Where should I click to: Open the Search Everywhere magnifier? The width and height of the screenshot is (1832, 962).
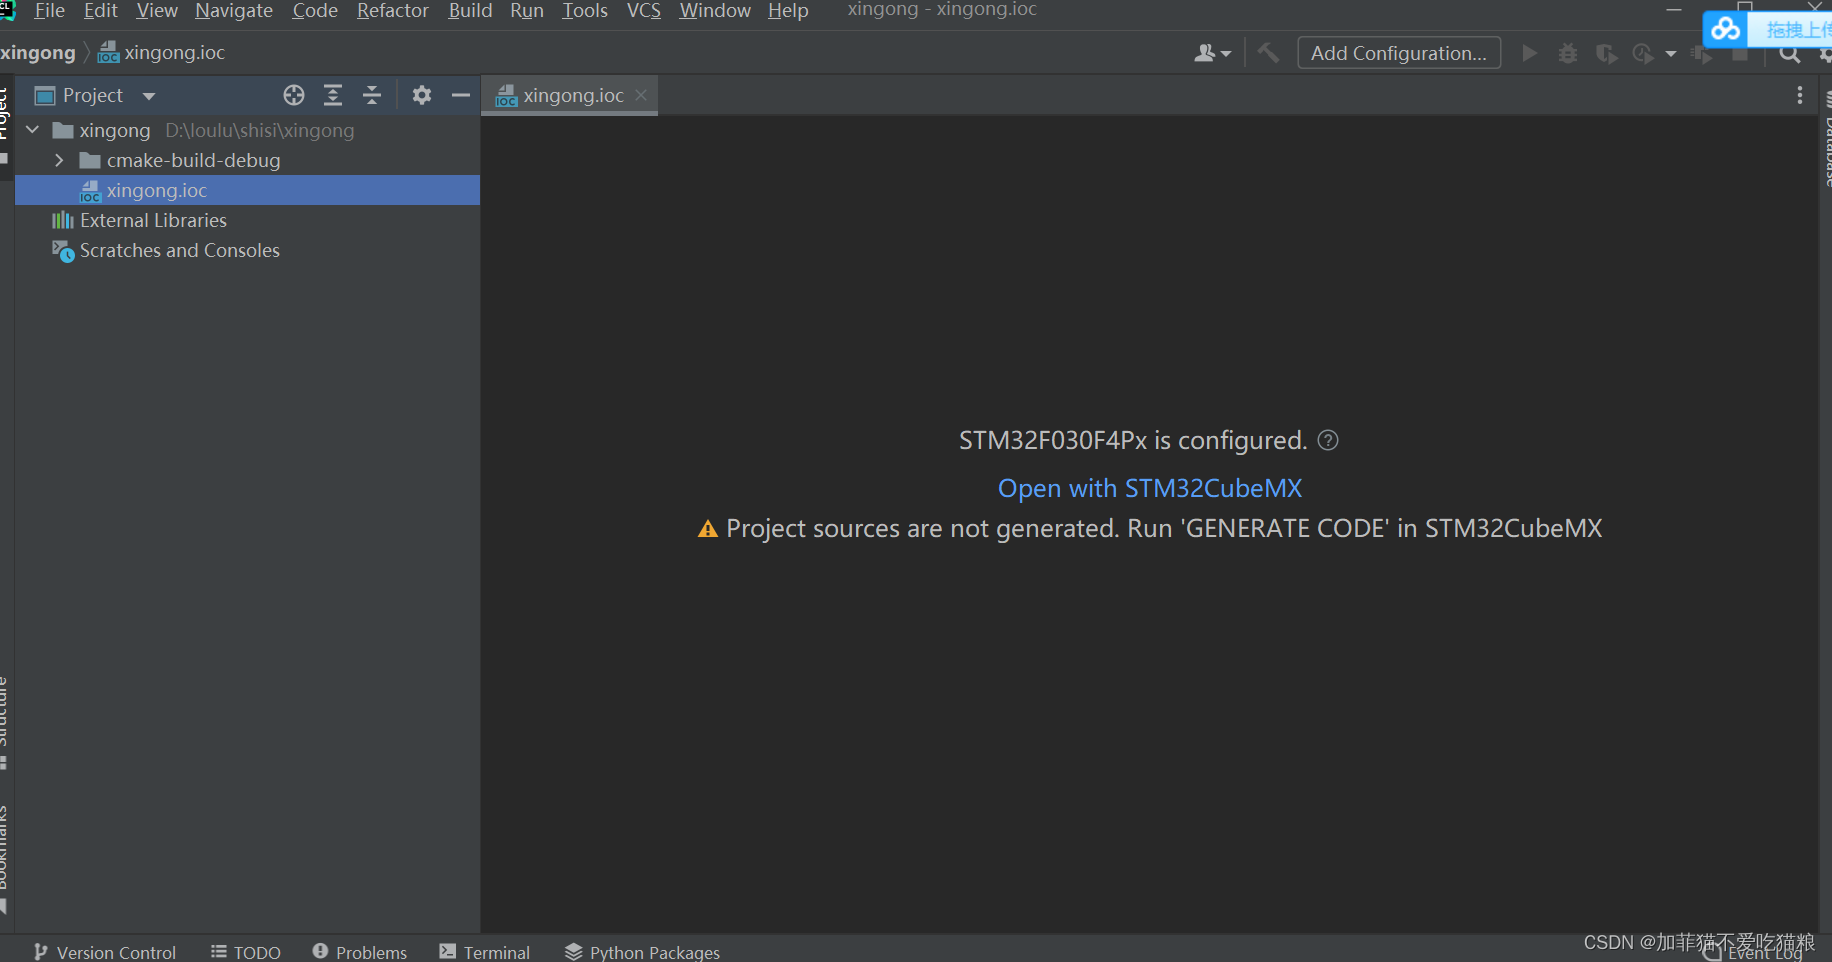pyautogui.click(x=1790, y=54)
